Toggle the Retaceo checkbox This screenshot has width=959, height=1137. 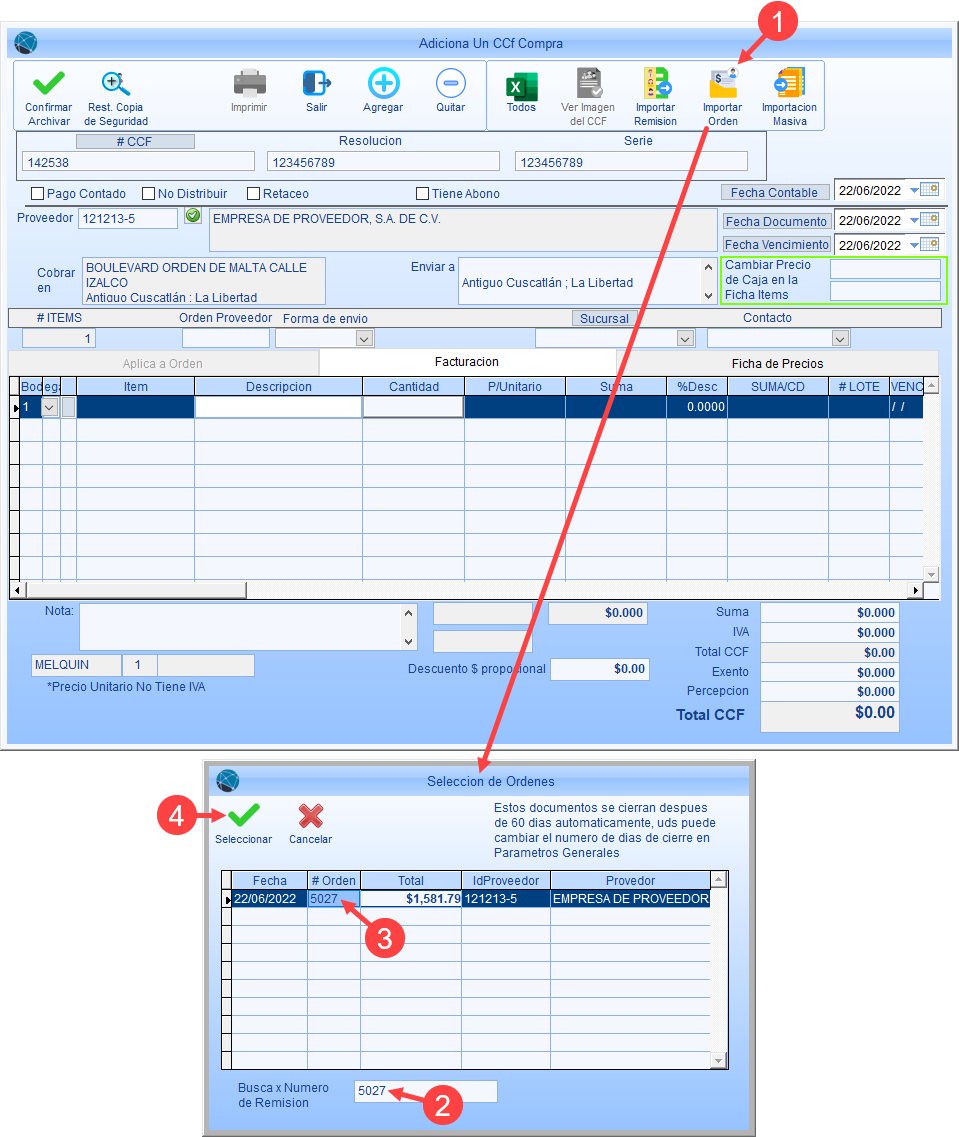254,194
